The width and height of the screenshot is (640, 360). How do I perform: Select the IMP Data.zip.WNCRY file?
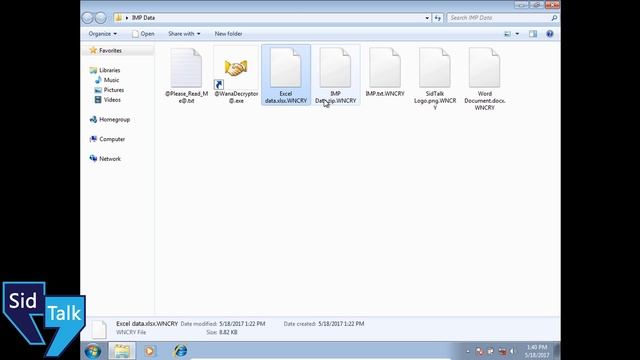point(336,75)
